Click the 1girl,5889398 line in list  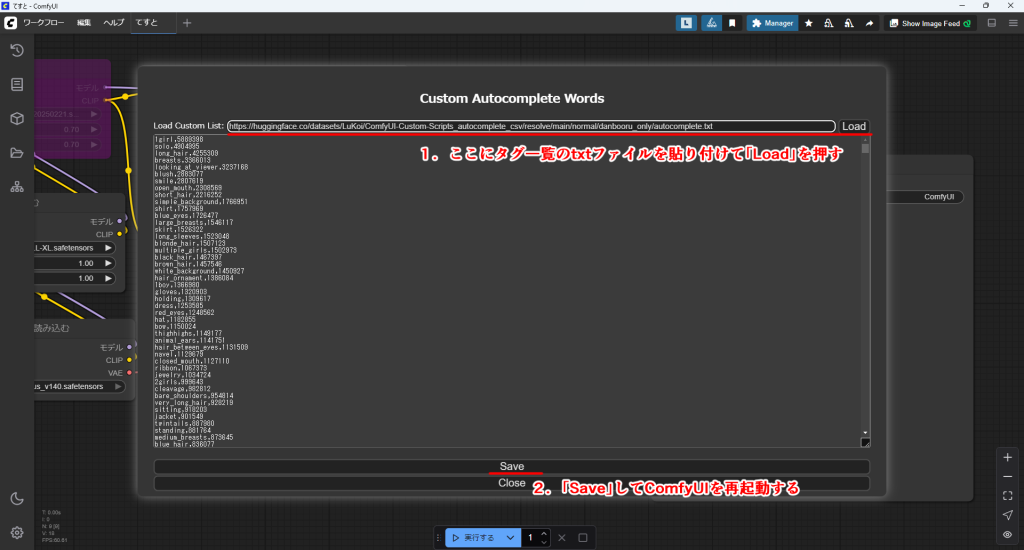tap(179, 139)
